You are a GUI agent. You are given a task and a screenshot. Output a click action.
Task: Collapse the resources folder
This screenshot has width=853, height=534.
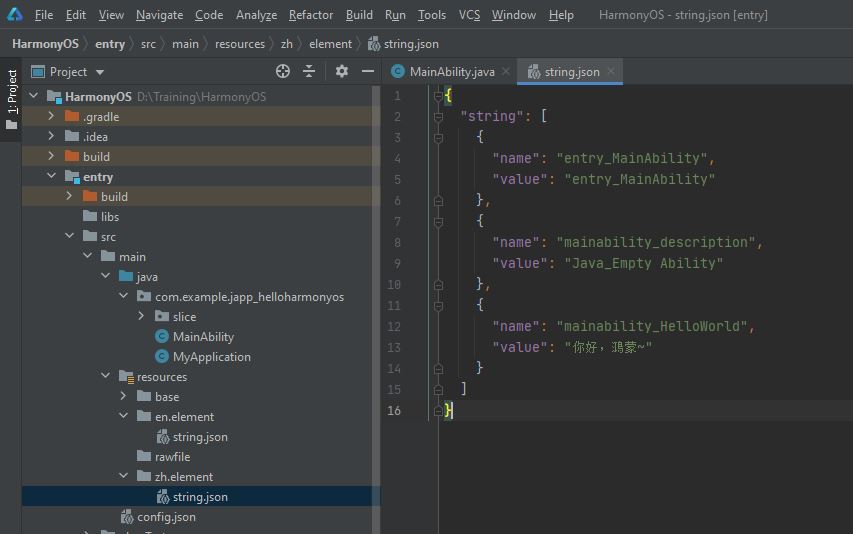[x=106, y=376]
